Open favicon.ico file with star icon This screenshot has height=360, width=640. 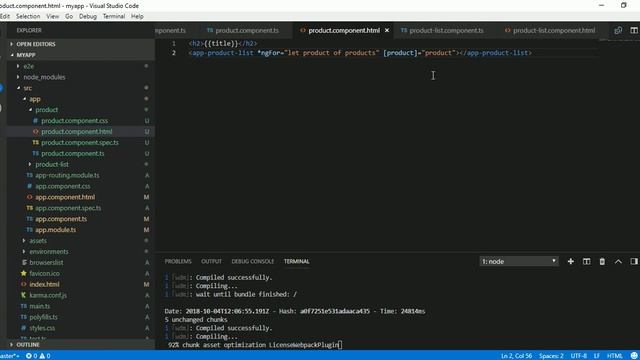(x=44, y=273)
